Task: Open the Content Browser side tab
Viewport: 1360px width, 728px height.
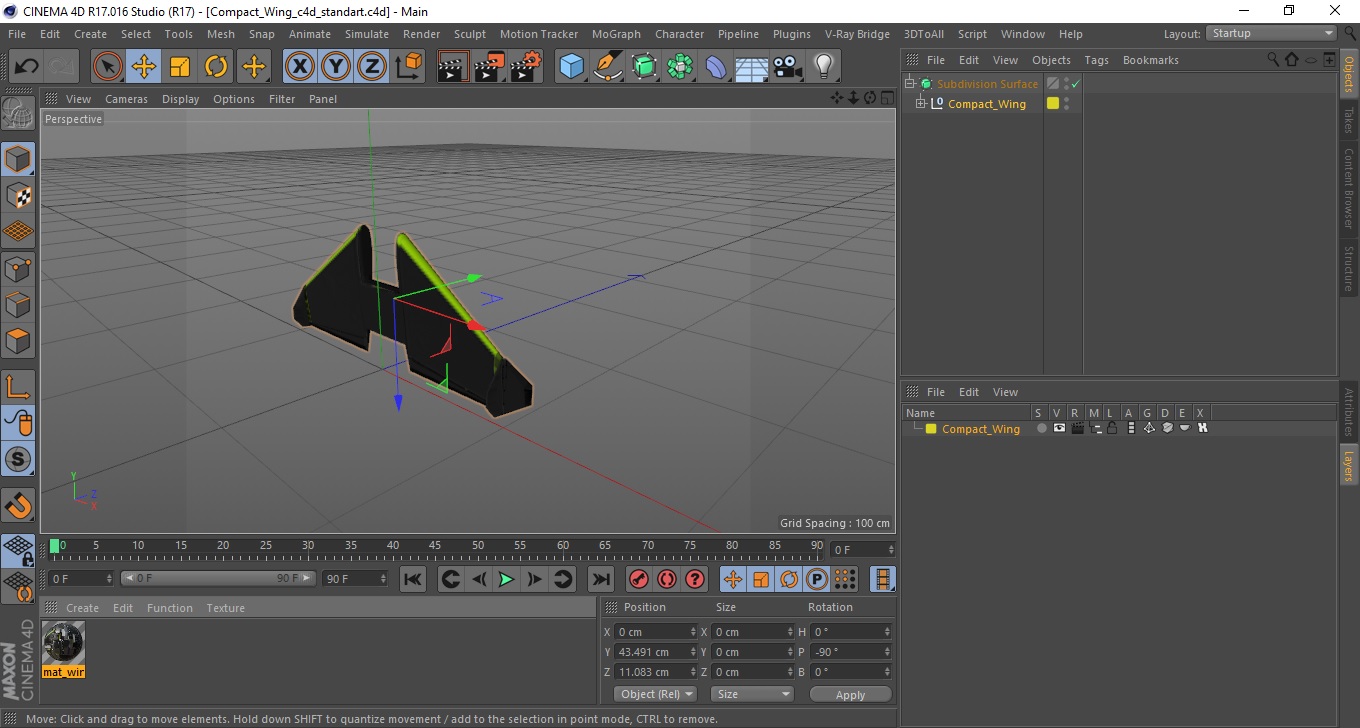Action: (1349, 188)
